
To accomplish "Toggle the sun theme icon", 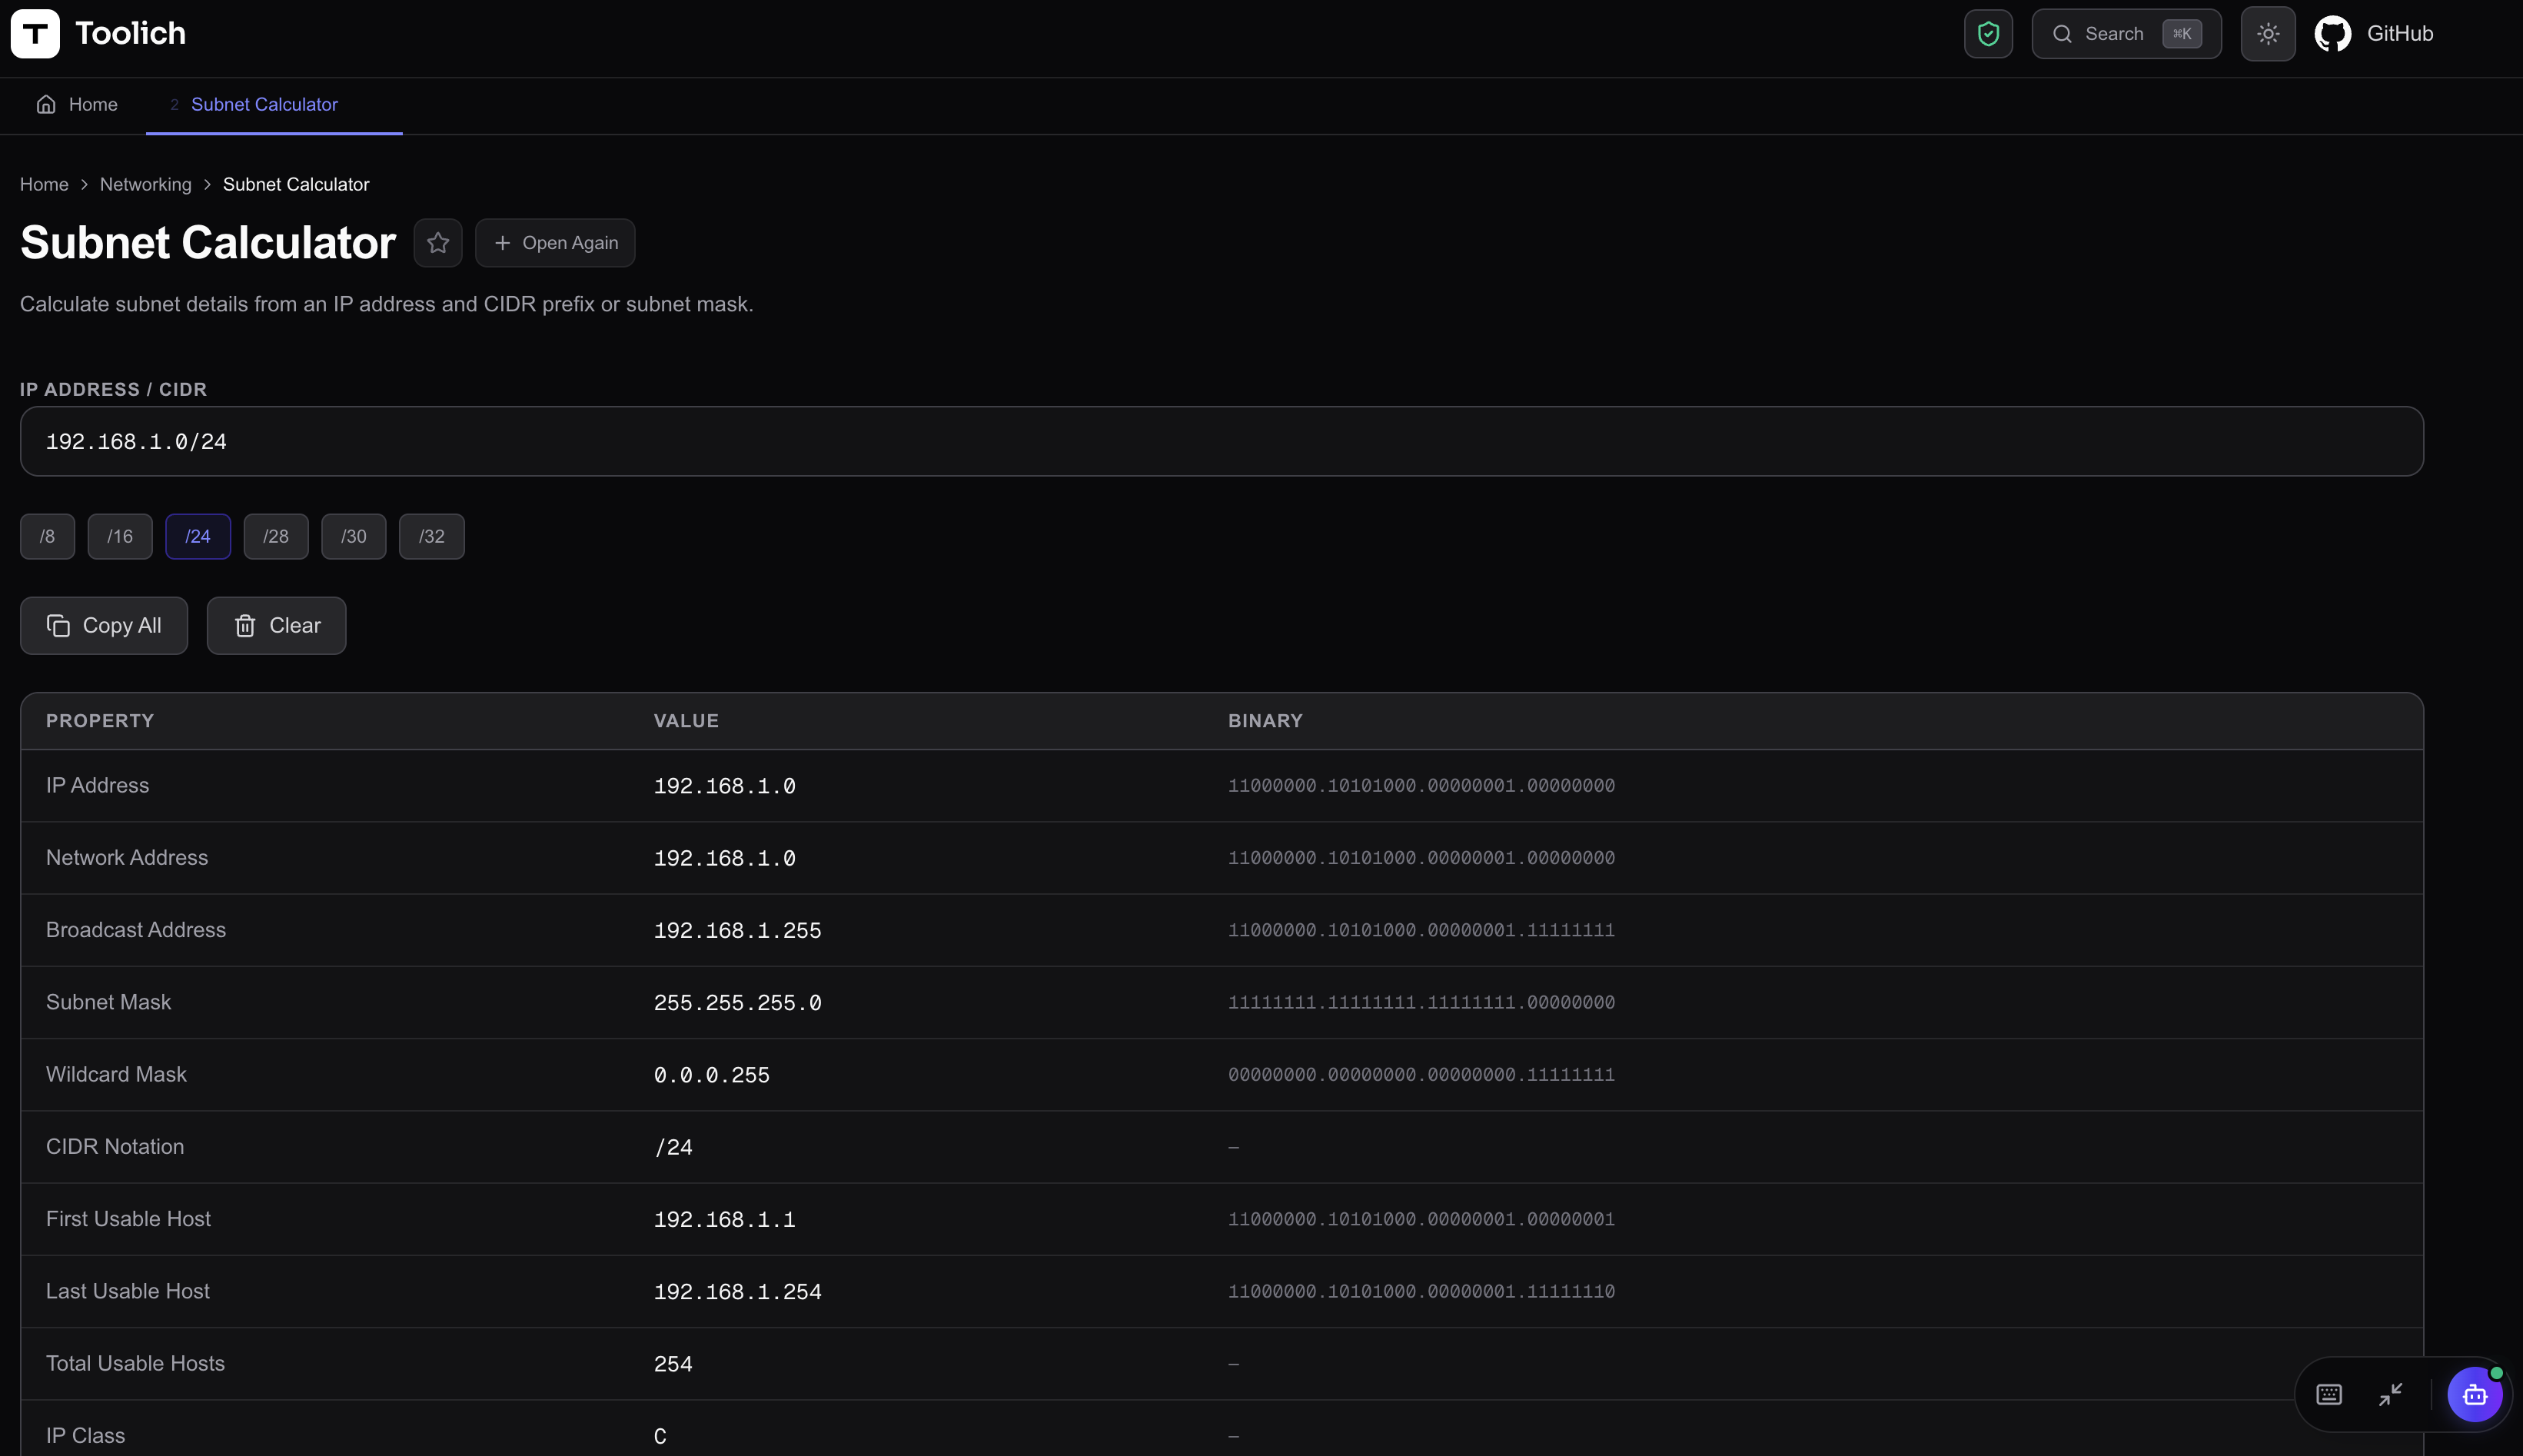I will click(x=2268, y=34).
